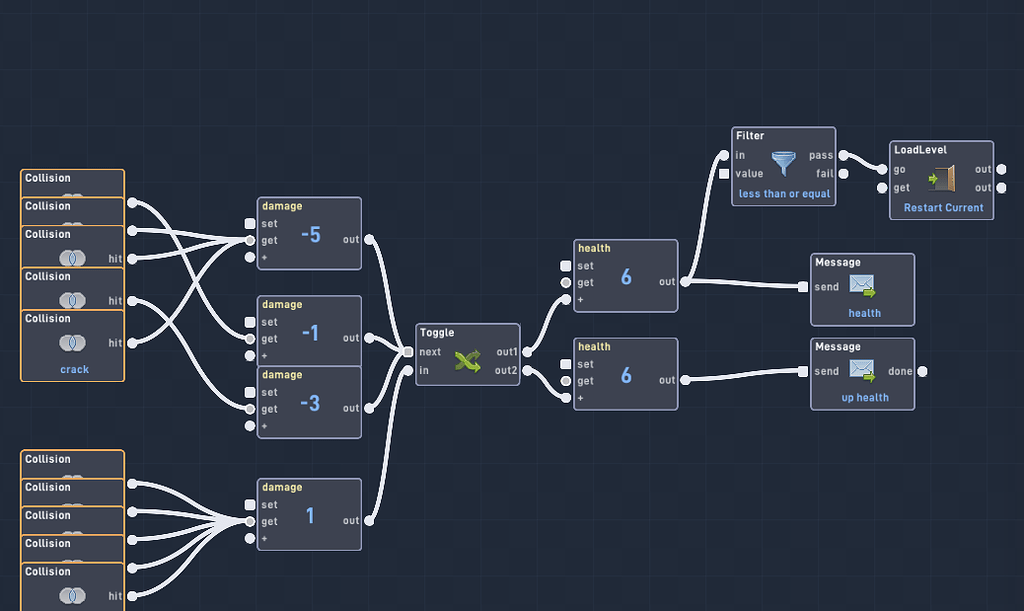This screenshot has height=611, width=1024.
Task: Select the "send" port on the up health Message
Action: click(803, 371)
